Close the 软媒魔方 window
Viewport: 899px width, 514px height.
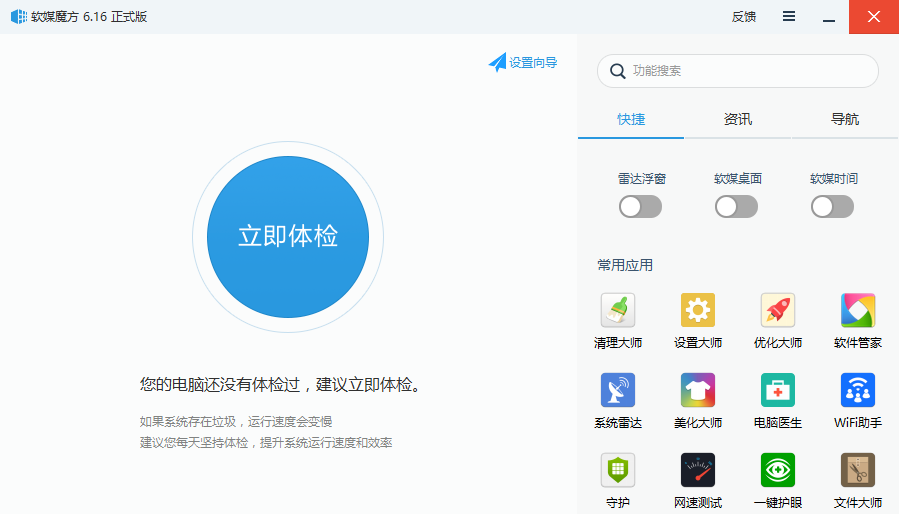[874, 17]
